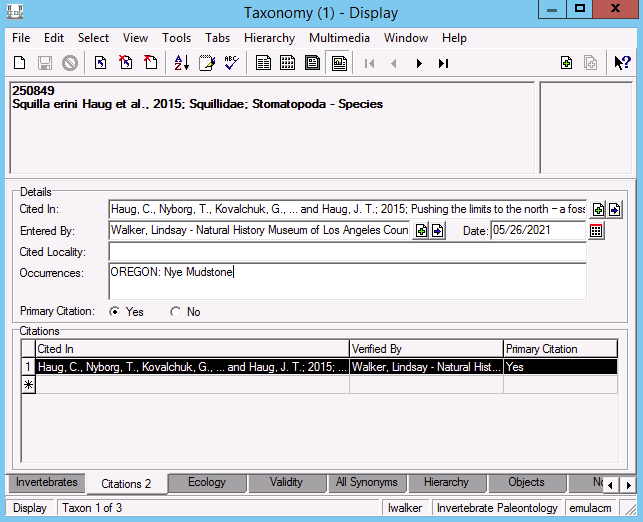
Task: Click Invertebrate Paleontology in status bar
Action: click(x=497, y=508)
